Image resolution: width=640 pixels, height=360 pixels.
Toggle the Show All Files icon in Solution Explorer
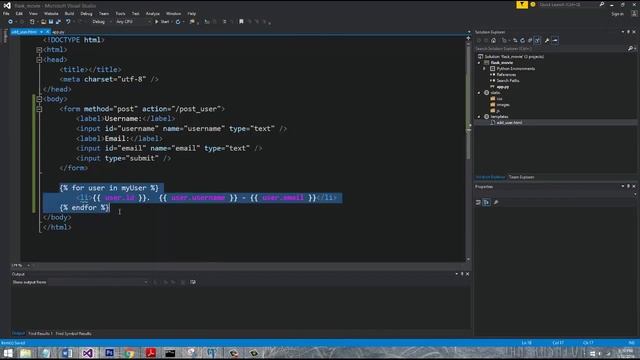tap(538, 40)
